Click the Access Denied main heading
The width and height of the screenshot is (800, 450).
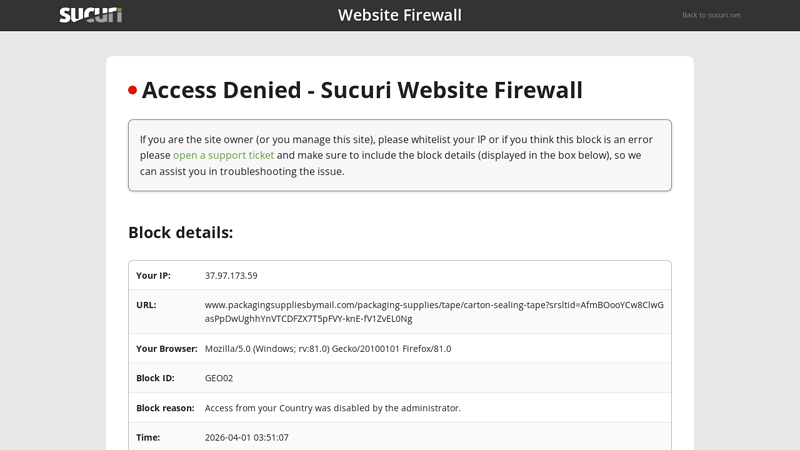(362, 90)
